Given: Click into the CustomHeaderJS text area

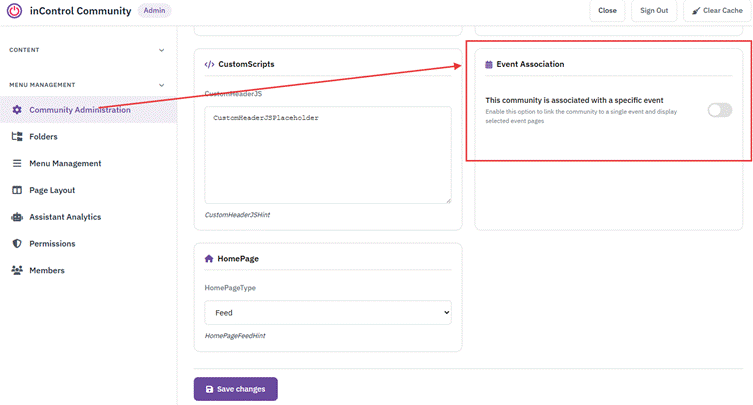Looking at the screenshot, I should click(x=328, y=155).
